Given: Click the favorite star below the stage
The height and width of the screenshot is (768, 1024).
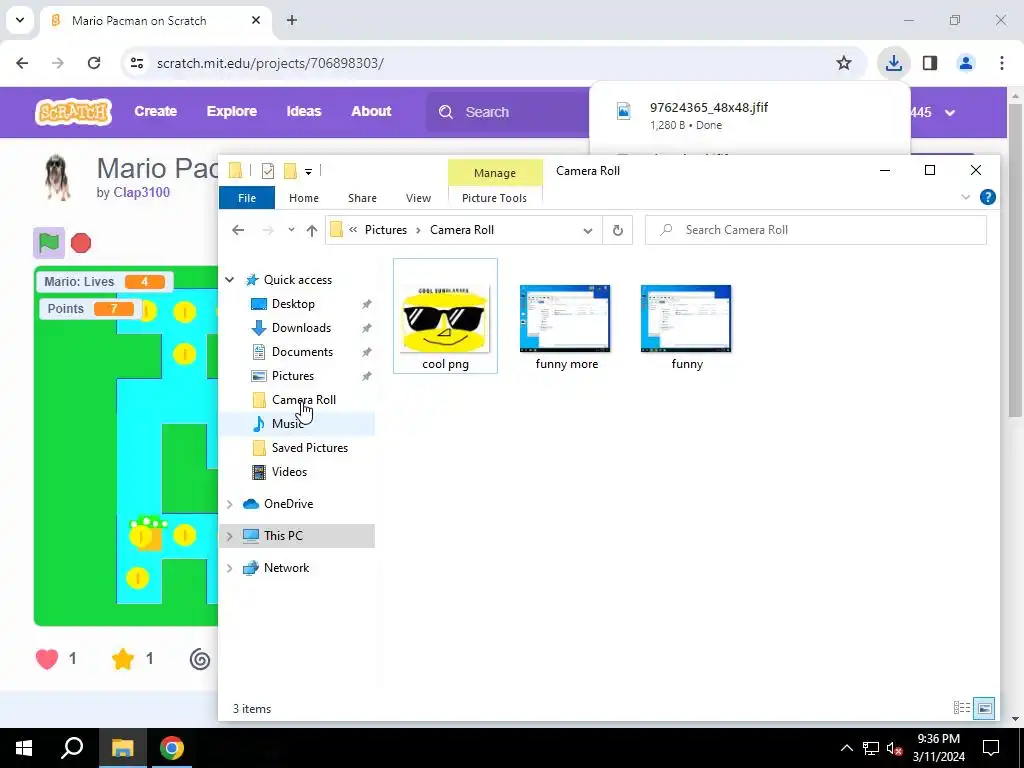Looking at the screenshot, I should pyautogui.click(x=123, y=658).
